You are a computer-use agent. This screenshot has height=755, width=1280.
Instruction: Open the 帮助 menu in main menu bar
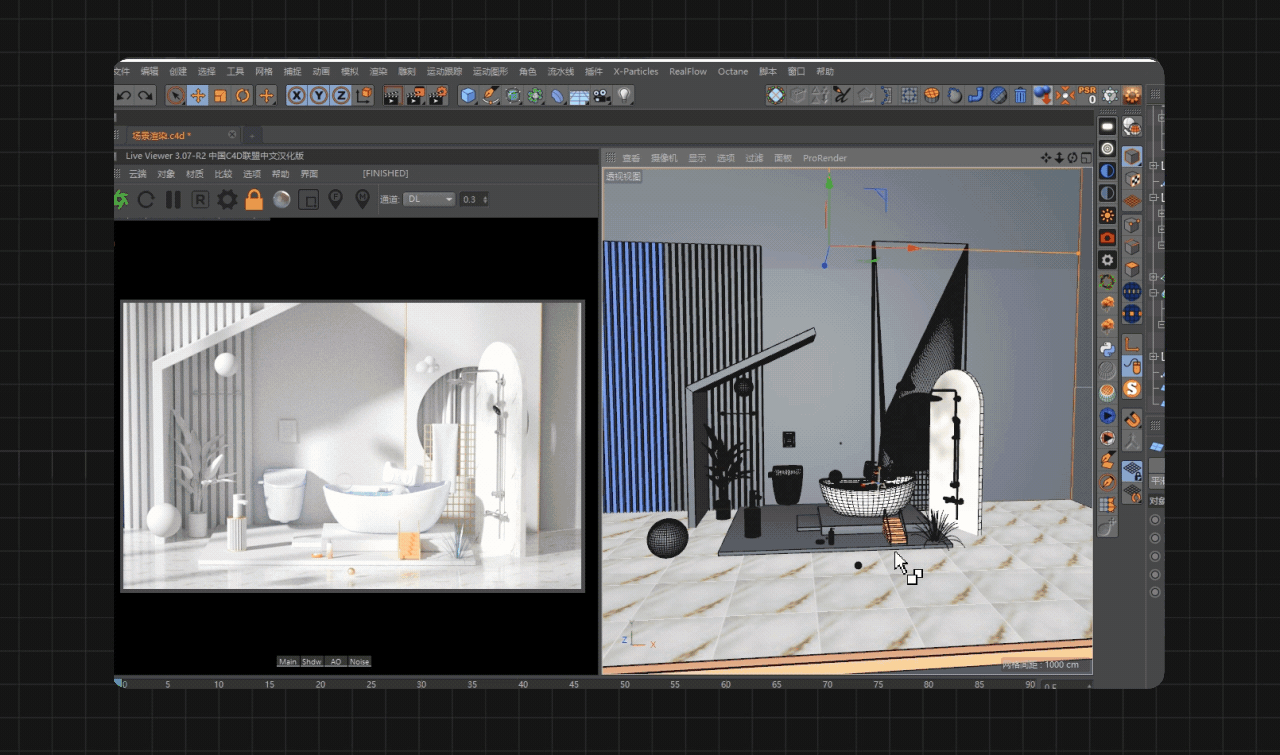pyautogui.click(x=825, y=72)
